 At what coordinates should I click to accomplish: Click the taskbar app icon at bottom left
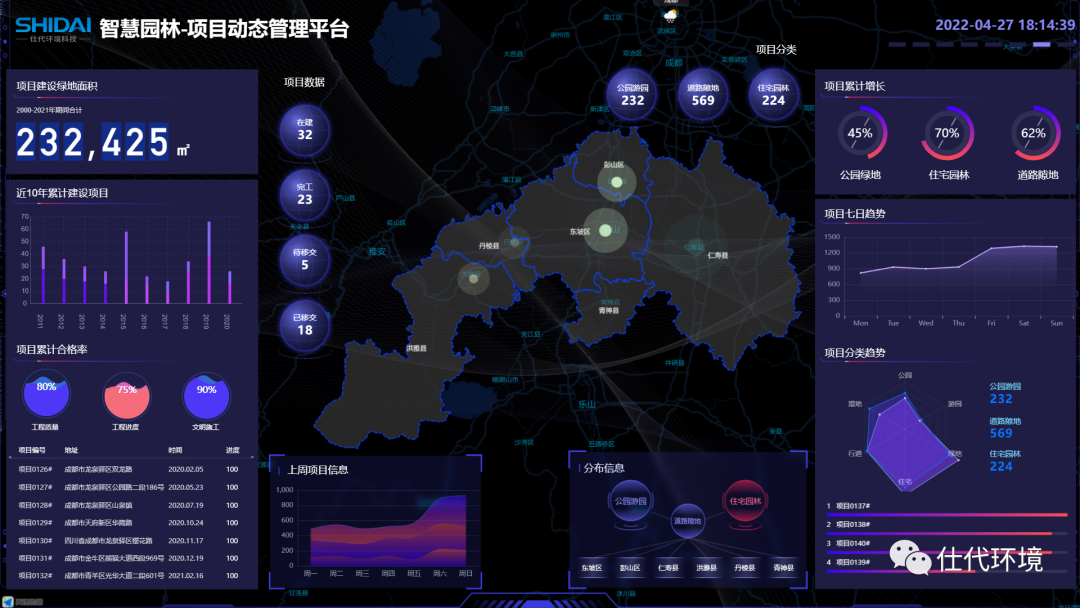coord(8,601)
